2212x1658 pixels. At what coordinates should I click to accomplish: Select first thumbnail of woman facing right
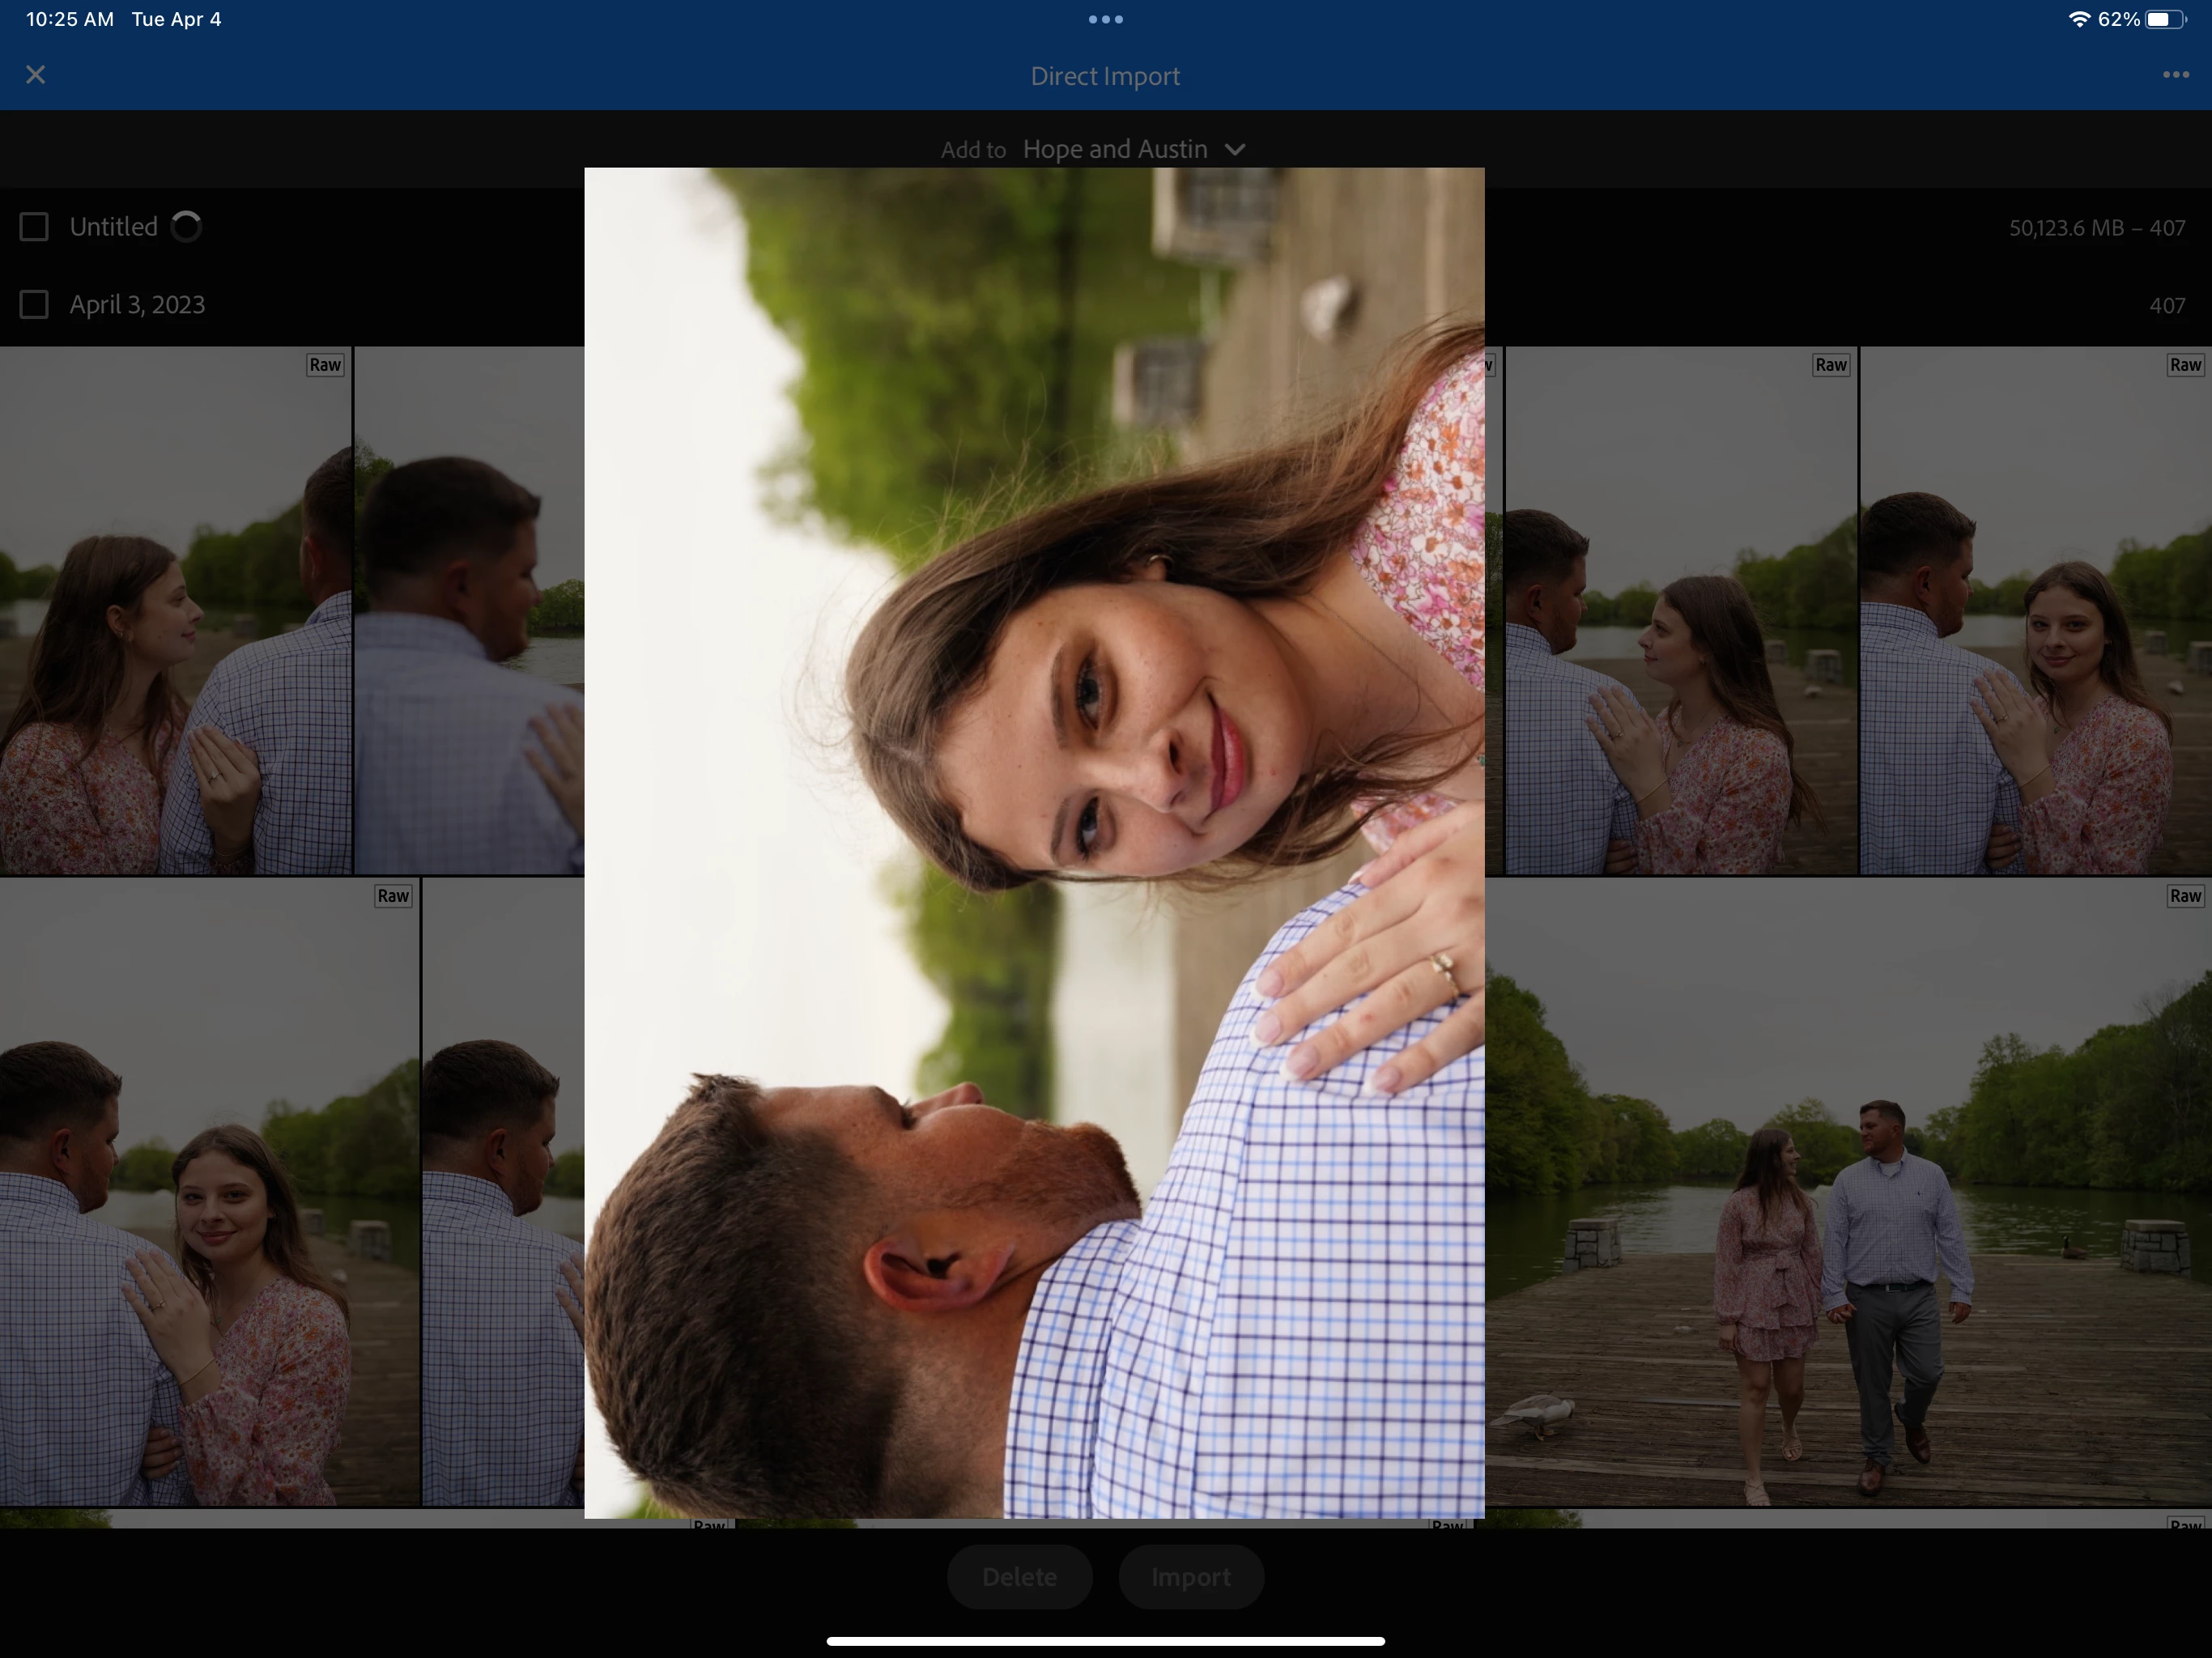coord(175,610)
